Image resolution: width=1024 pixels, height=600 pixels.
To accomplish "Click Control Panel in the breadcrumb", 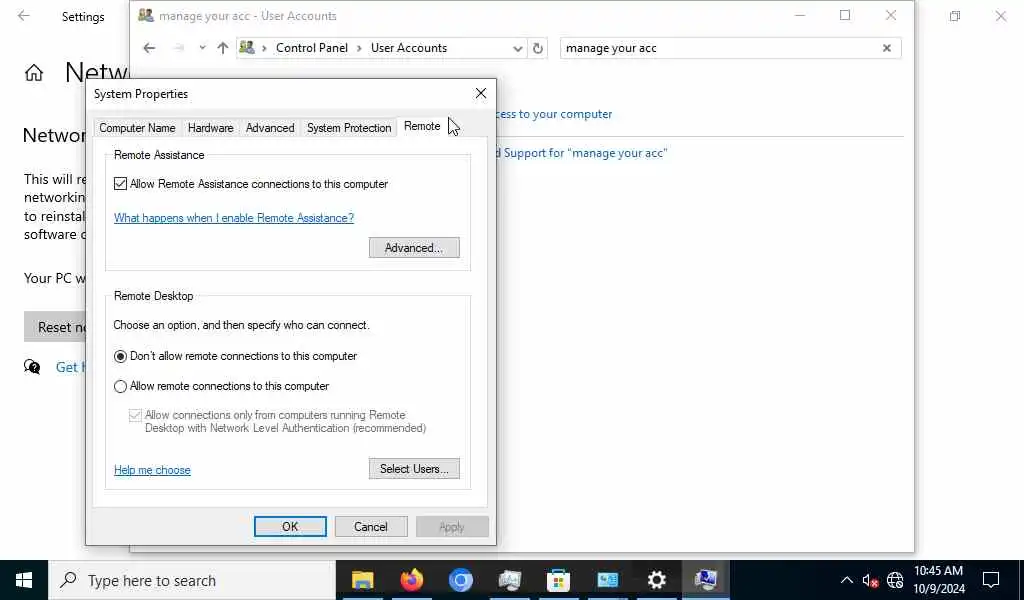I will pos(312,48).
